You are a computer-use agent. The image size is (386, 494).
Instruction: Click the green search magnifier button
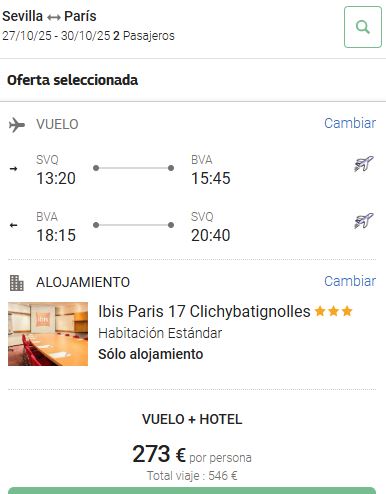click(363, 27)
